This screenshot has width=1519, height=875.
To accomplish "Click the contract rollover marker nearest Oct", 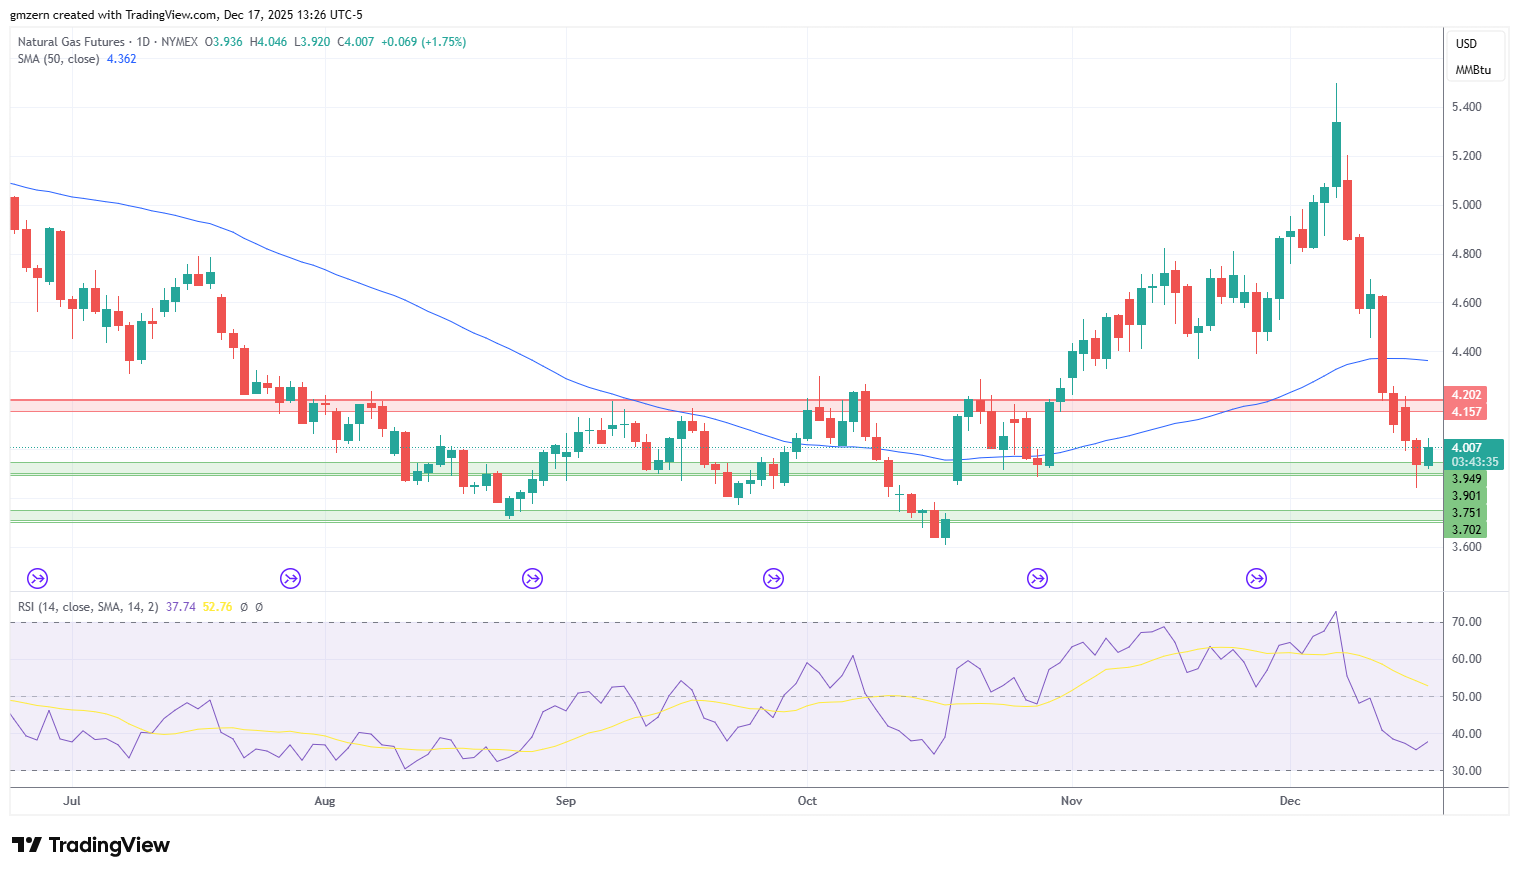I will pos(773,578).
